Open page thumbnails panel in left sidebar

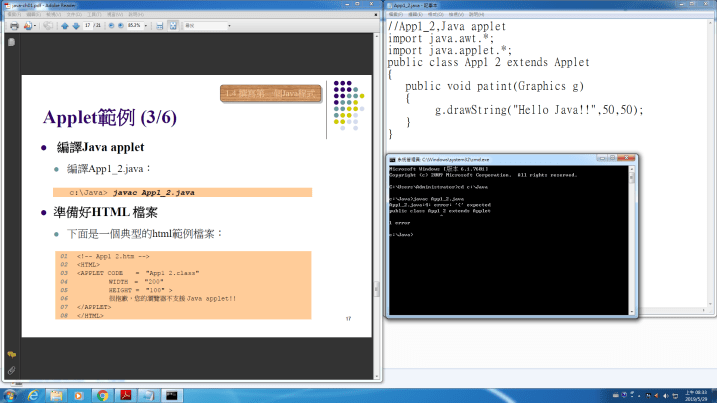[x=11, y=43]
